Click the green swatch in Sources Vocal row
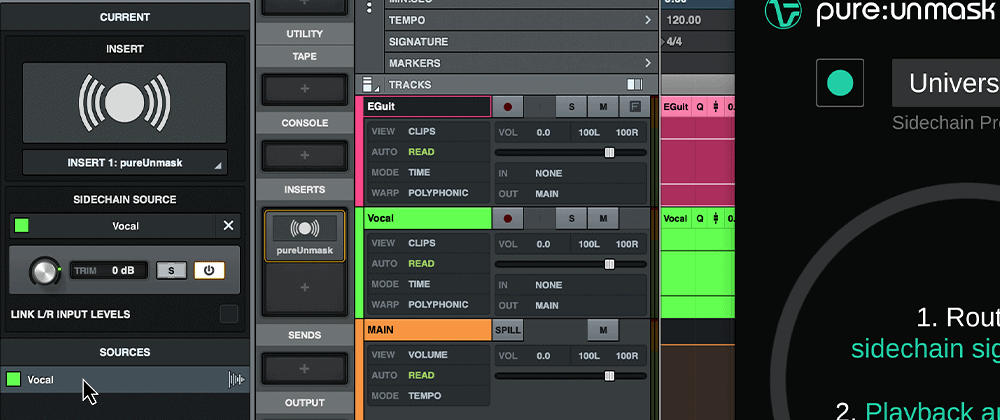Image resolution: width=1000 pixels, height=420 pixels. click(13, 379)
